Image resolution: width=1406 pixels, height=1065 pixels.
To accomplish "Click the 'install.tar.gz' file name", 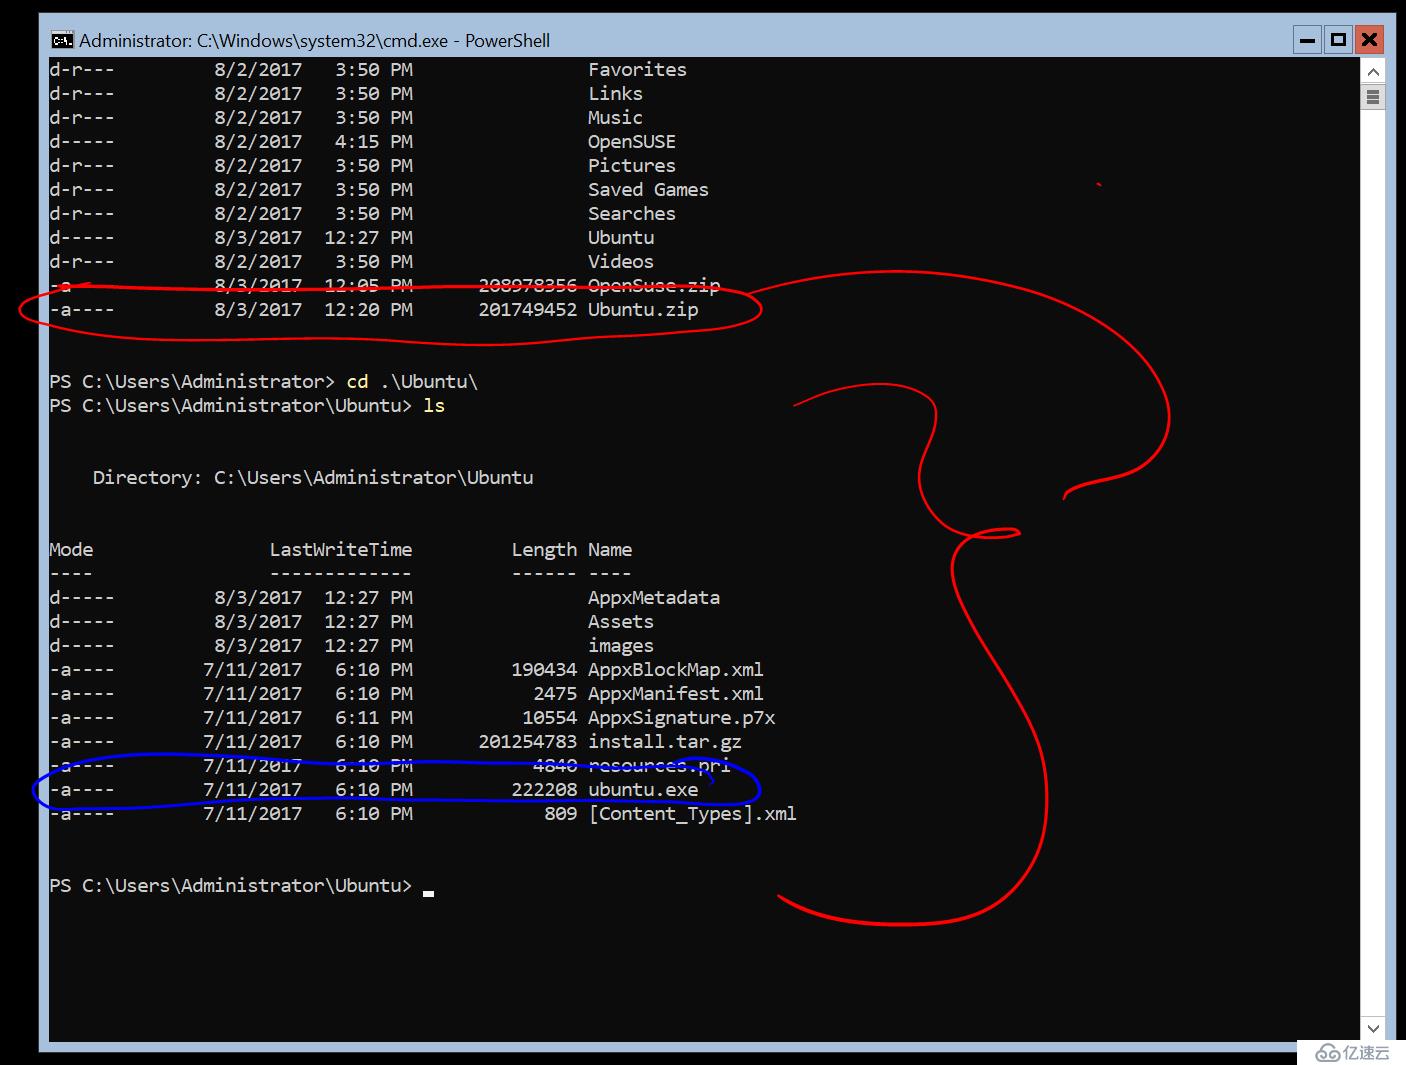I will coord(665,742).
